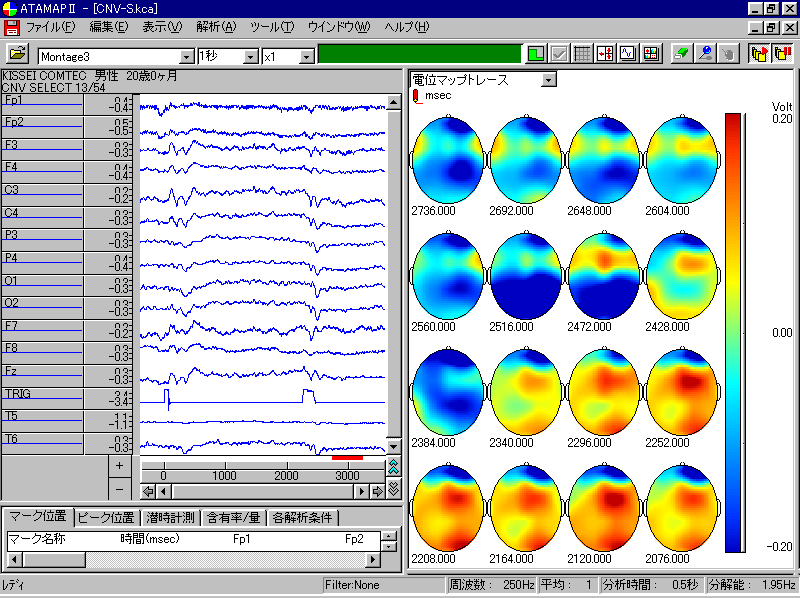This screenshot has height=598, width=800.
Task: Expand the 電位マップトレース dropdown
Action: (547, 80)
